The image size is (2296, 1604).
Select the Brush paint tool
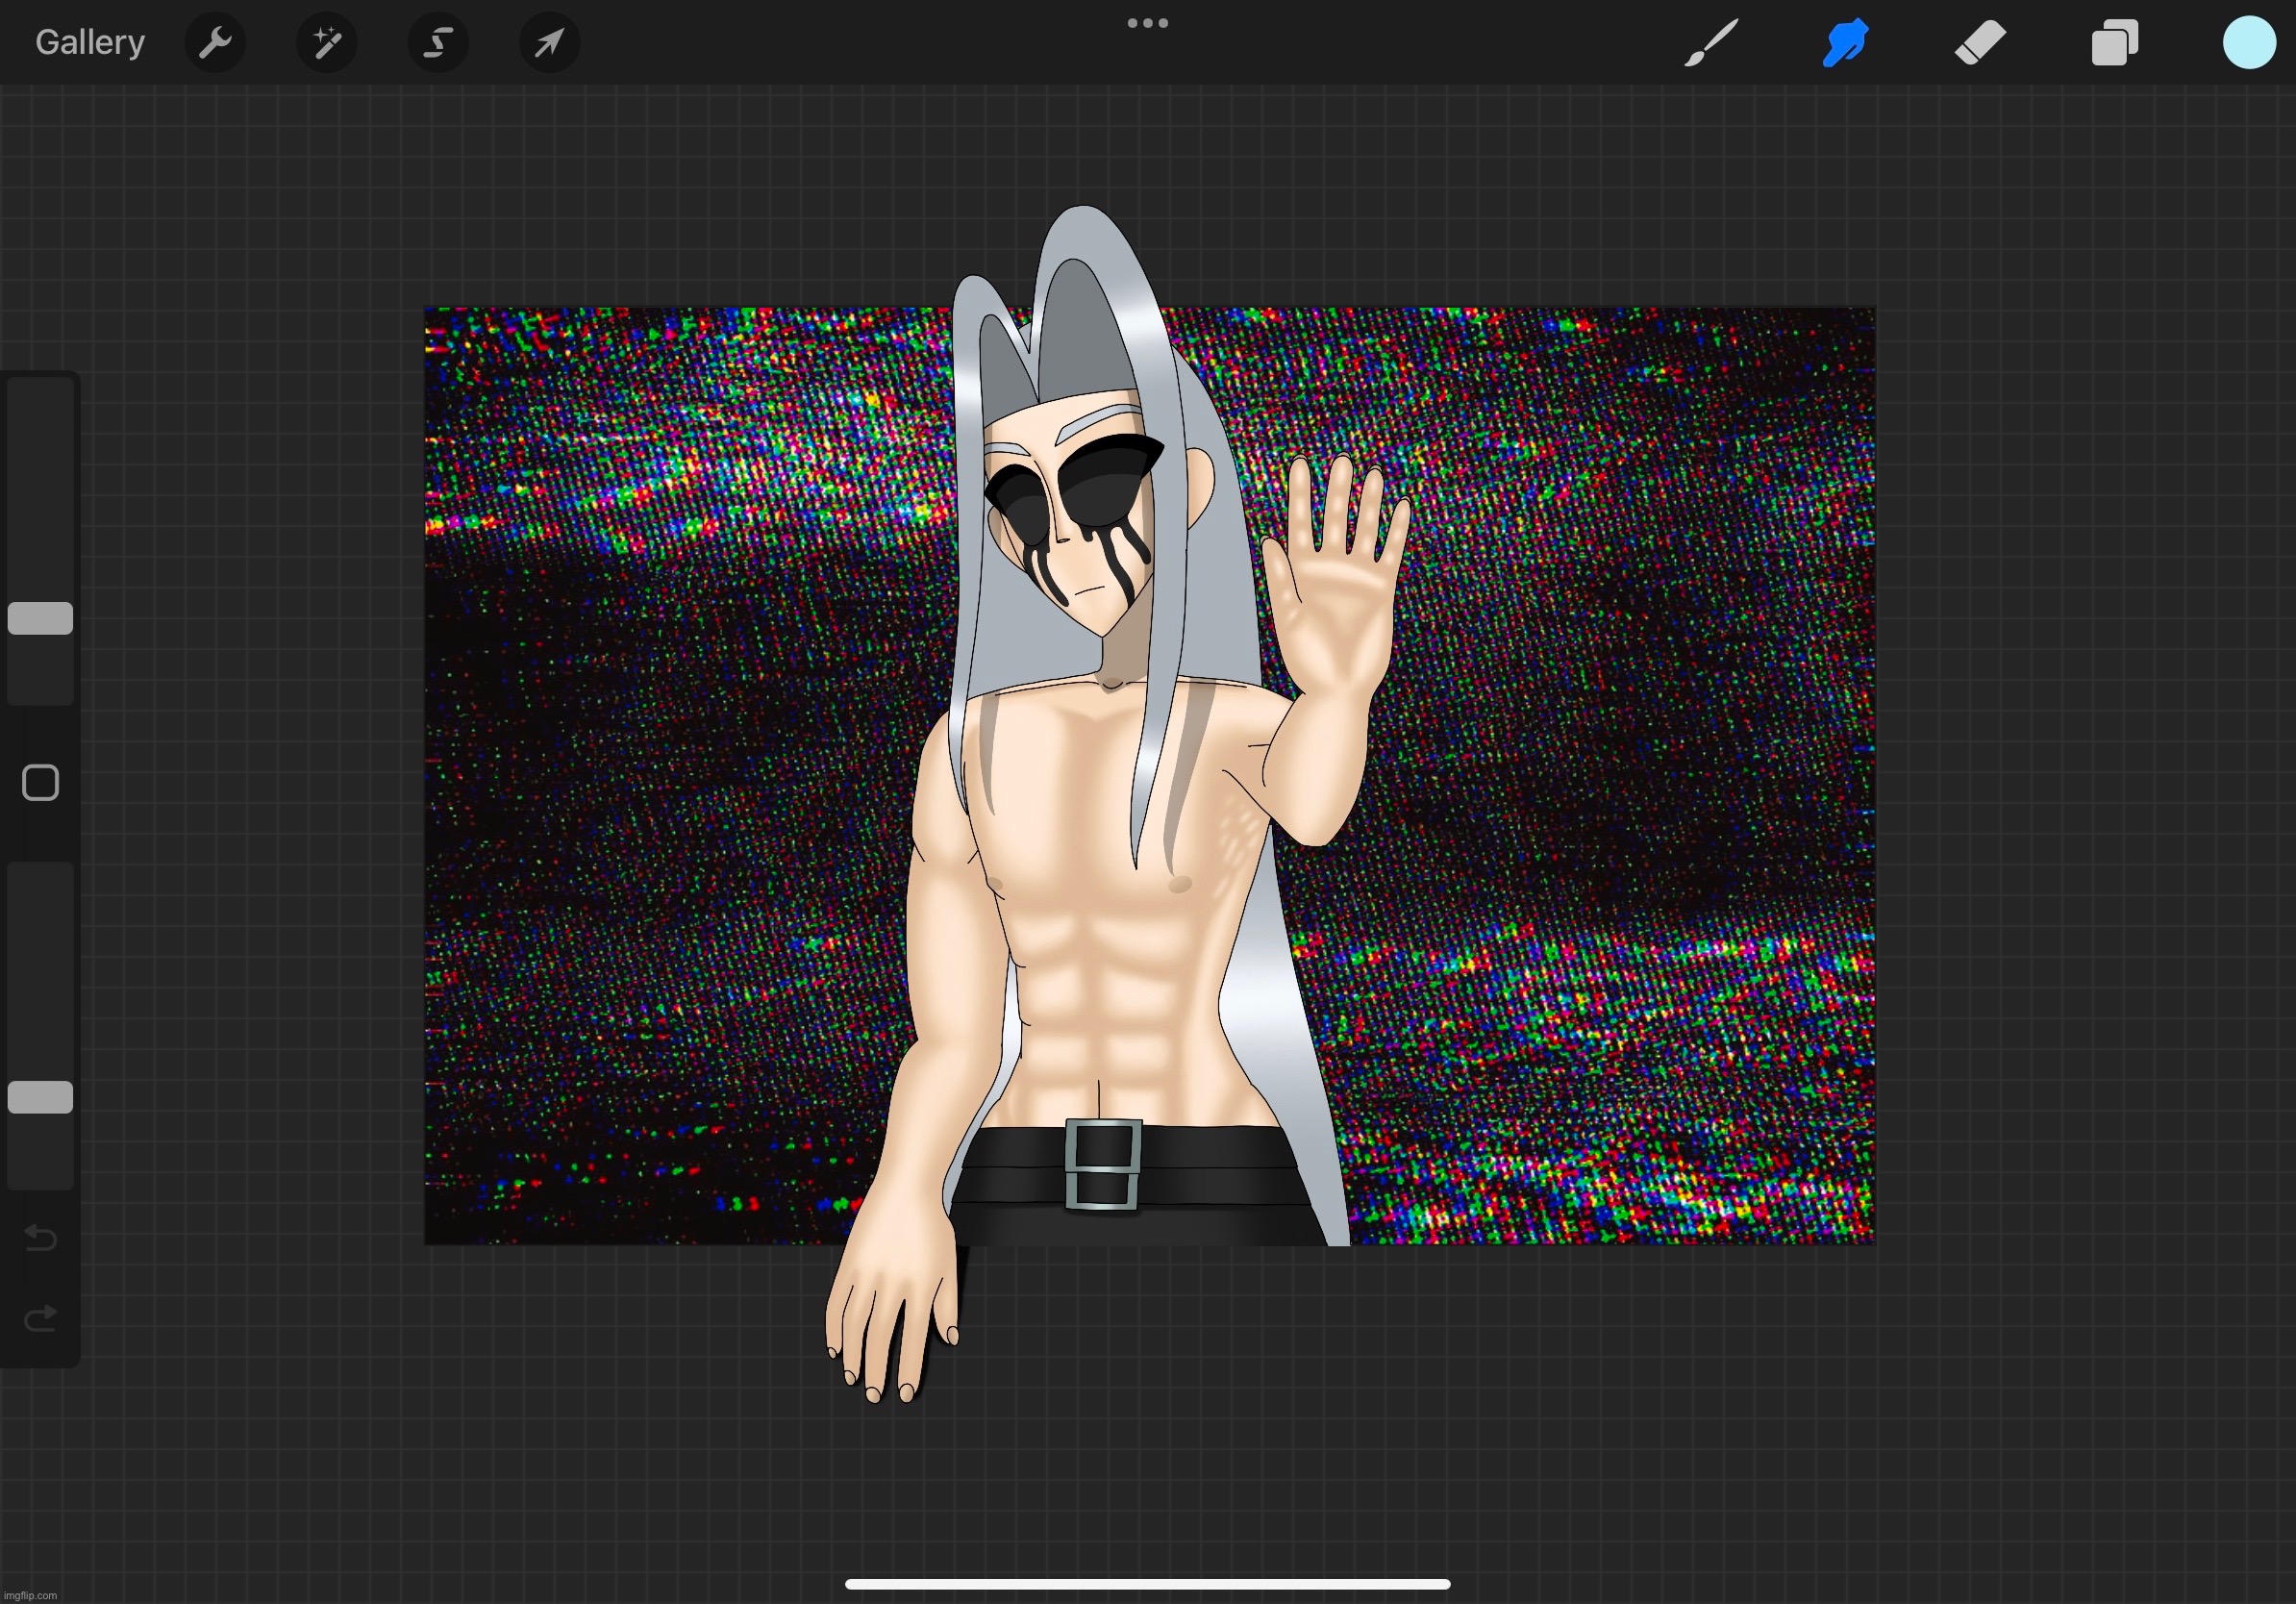pos(1710,43)
